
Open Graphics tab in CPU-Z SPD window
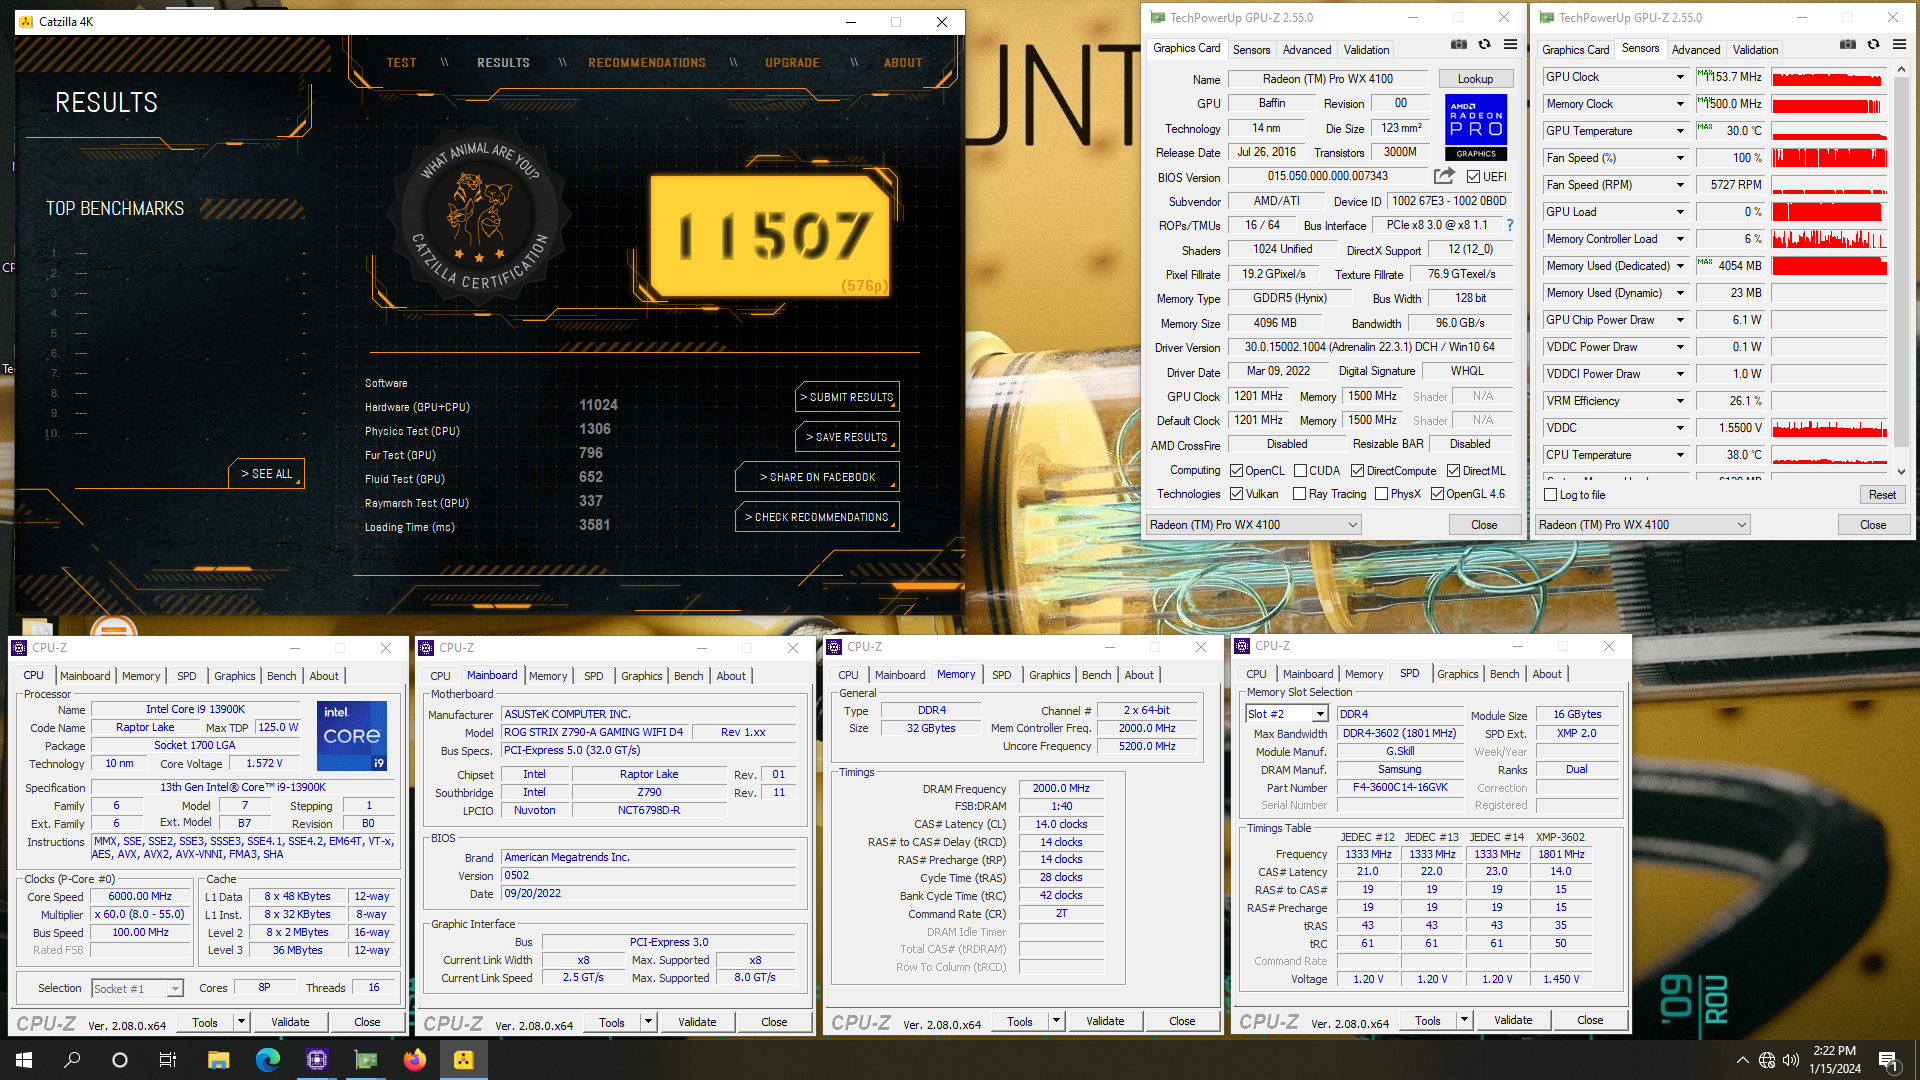click(x=1458, y=674)
